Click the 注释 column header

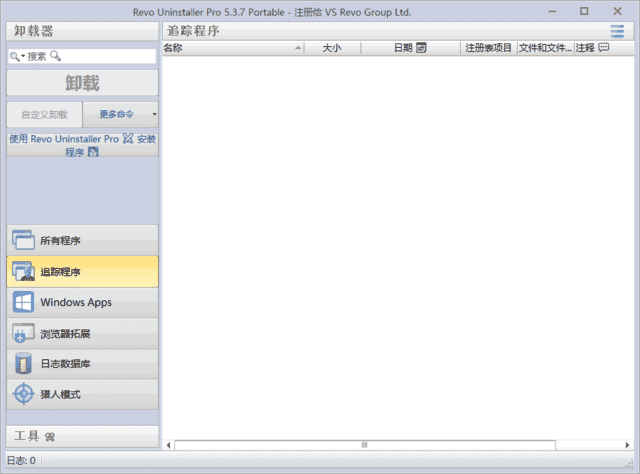pos(603,48)
